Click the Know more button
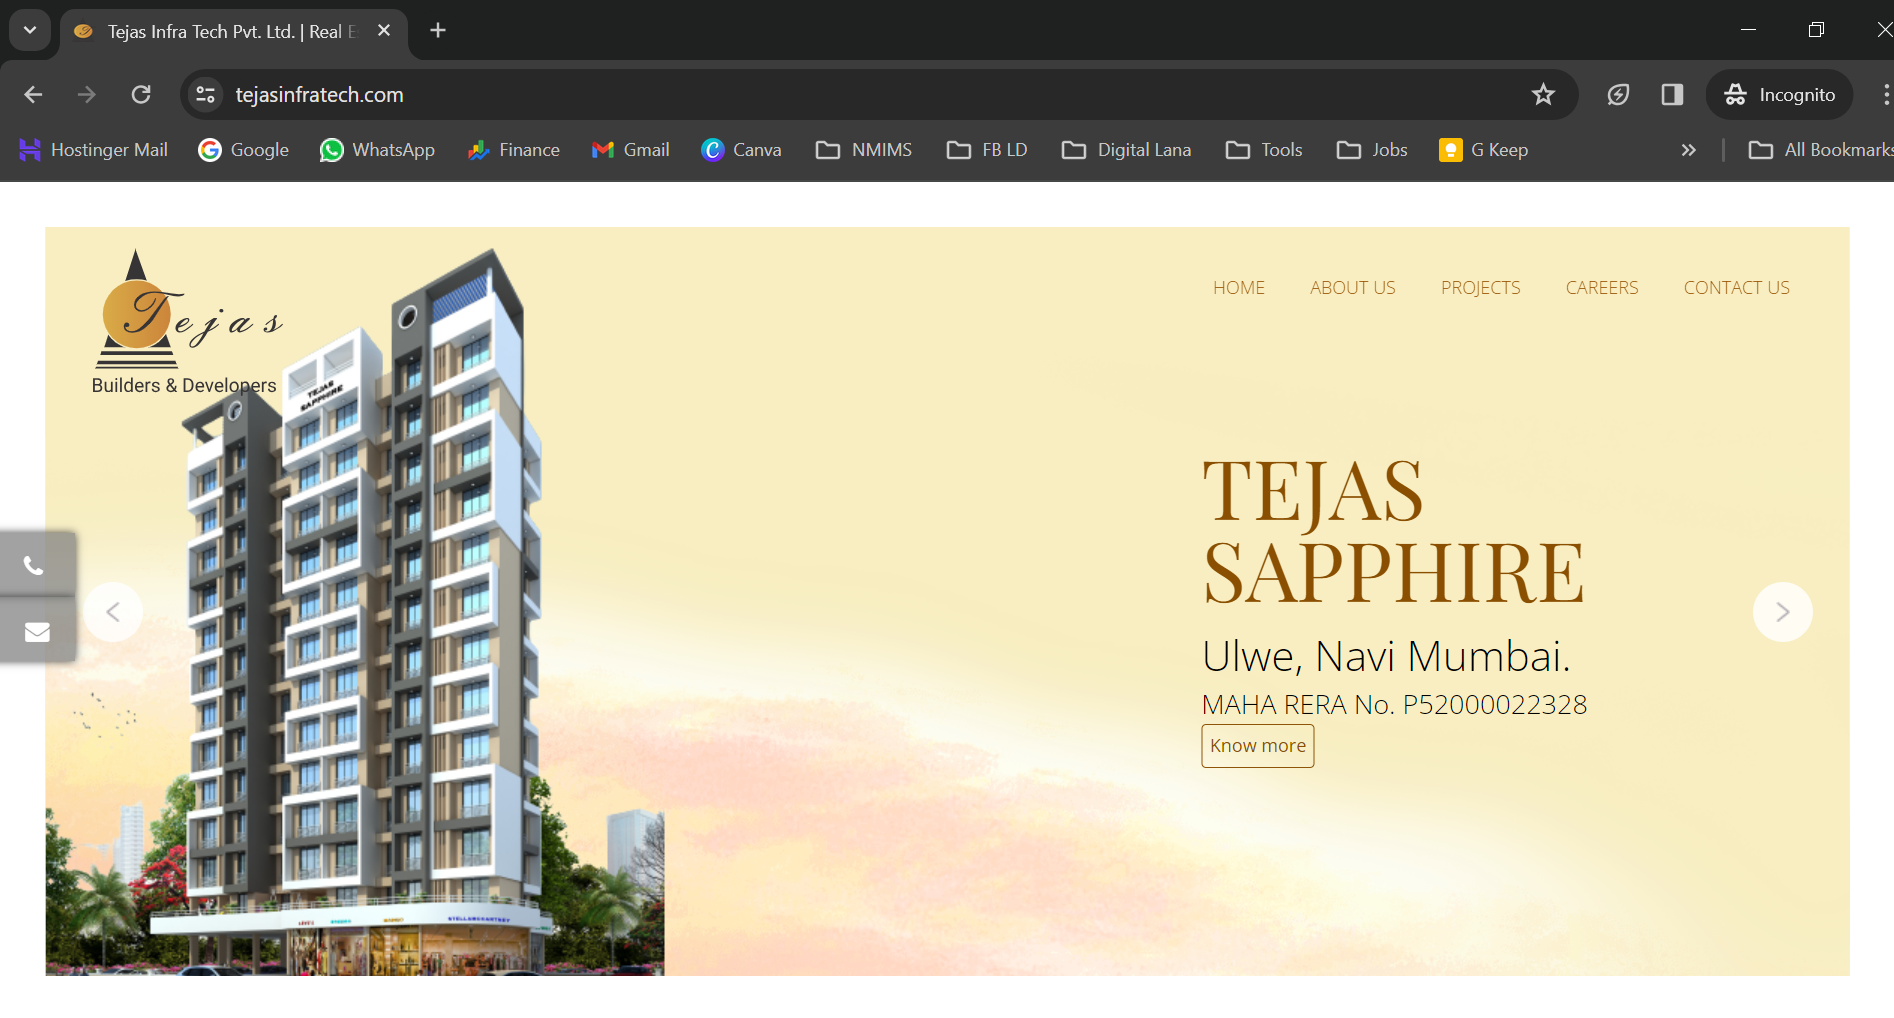This screenshot has height=1018, width=1894. click(1257, 746)
